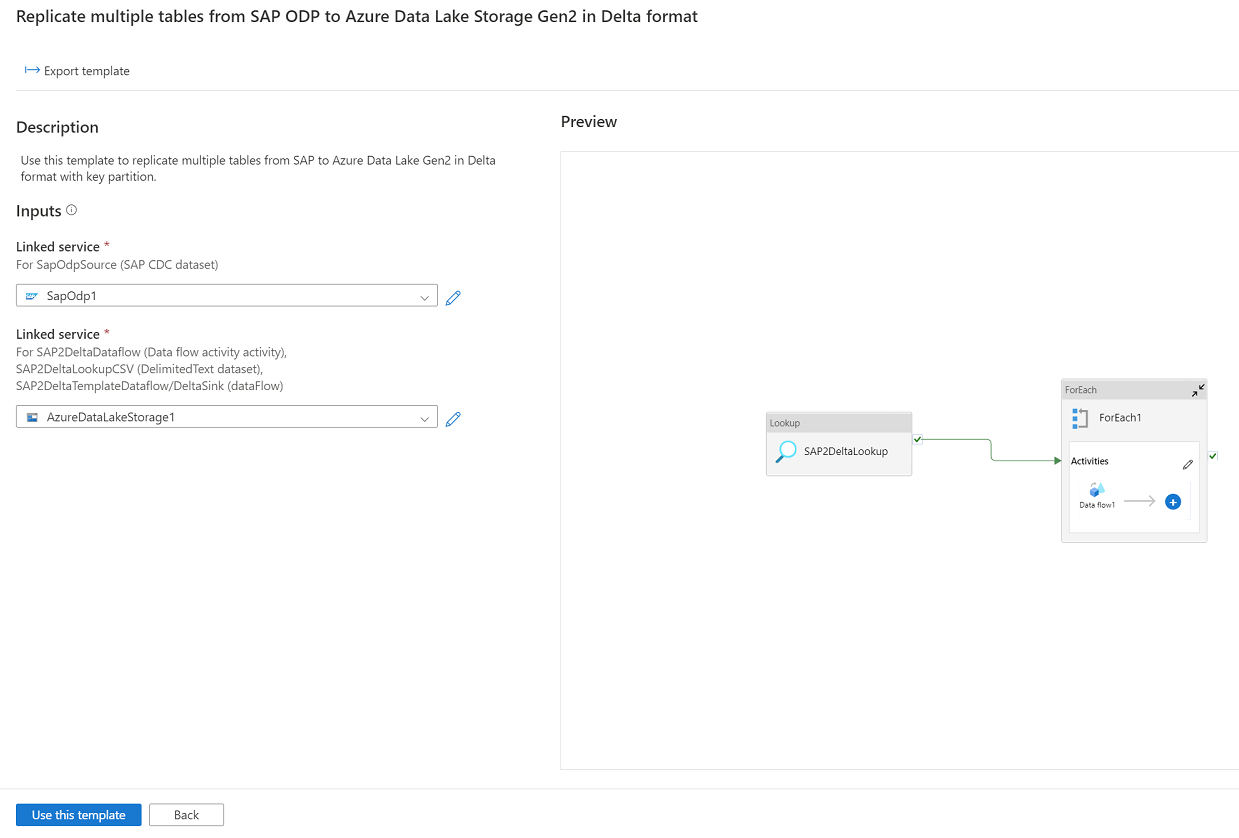The height and width of the screenshot is (838, 1239).
Task: Click the ForEach1 loop icon
Action: point(1080,417)
